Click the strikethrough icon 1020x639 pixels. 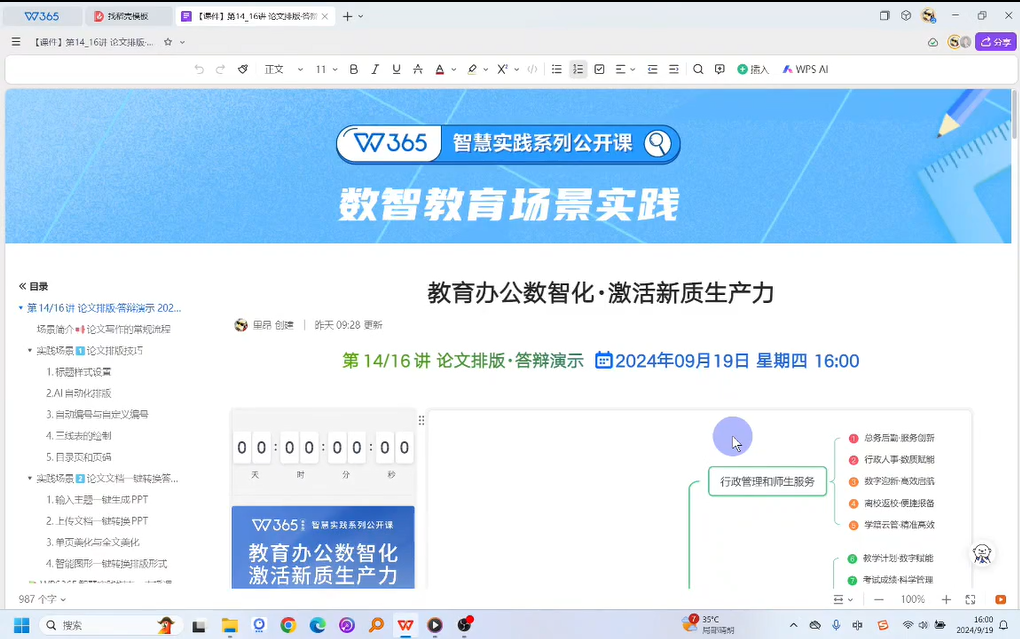(x=418, y=70)
